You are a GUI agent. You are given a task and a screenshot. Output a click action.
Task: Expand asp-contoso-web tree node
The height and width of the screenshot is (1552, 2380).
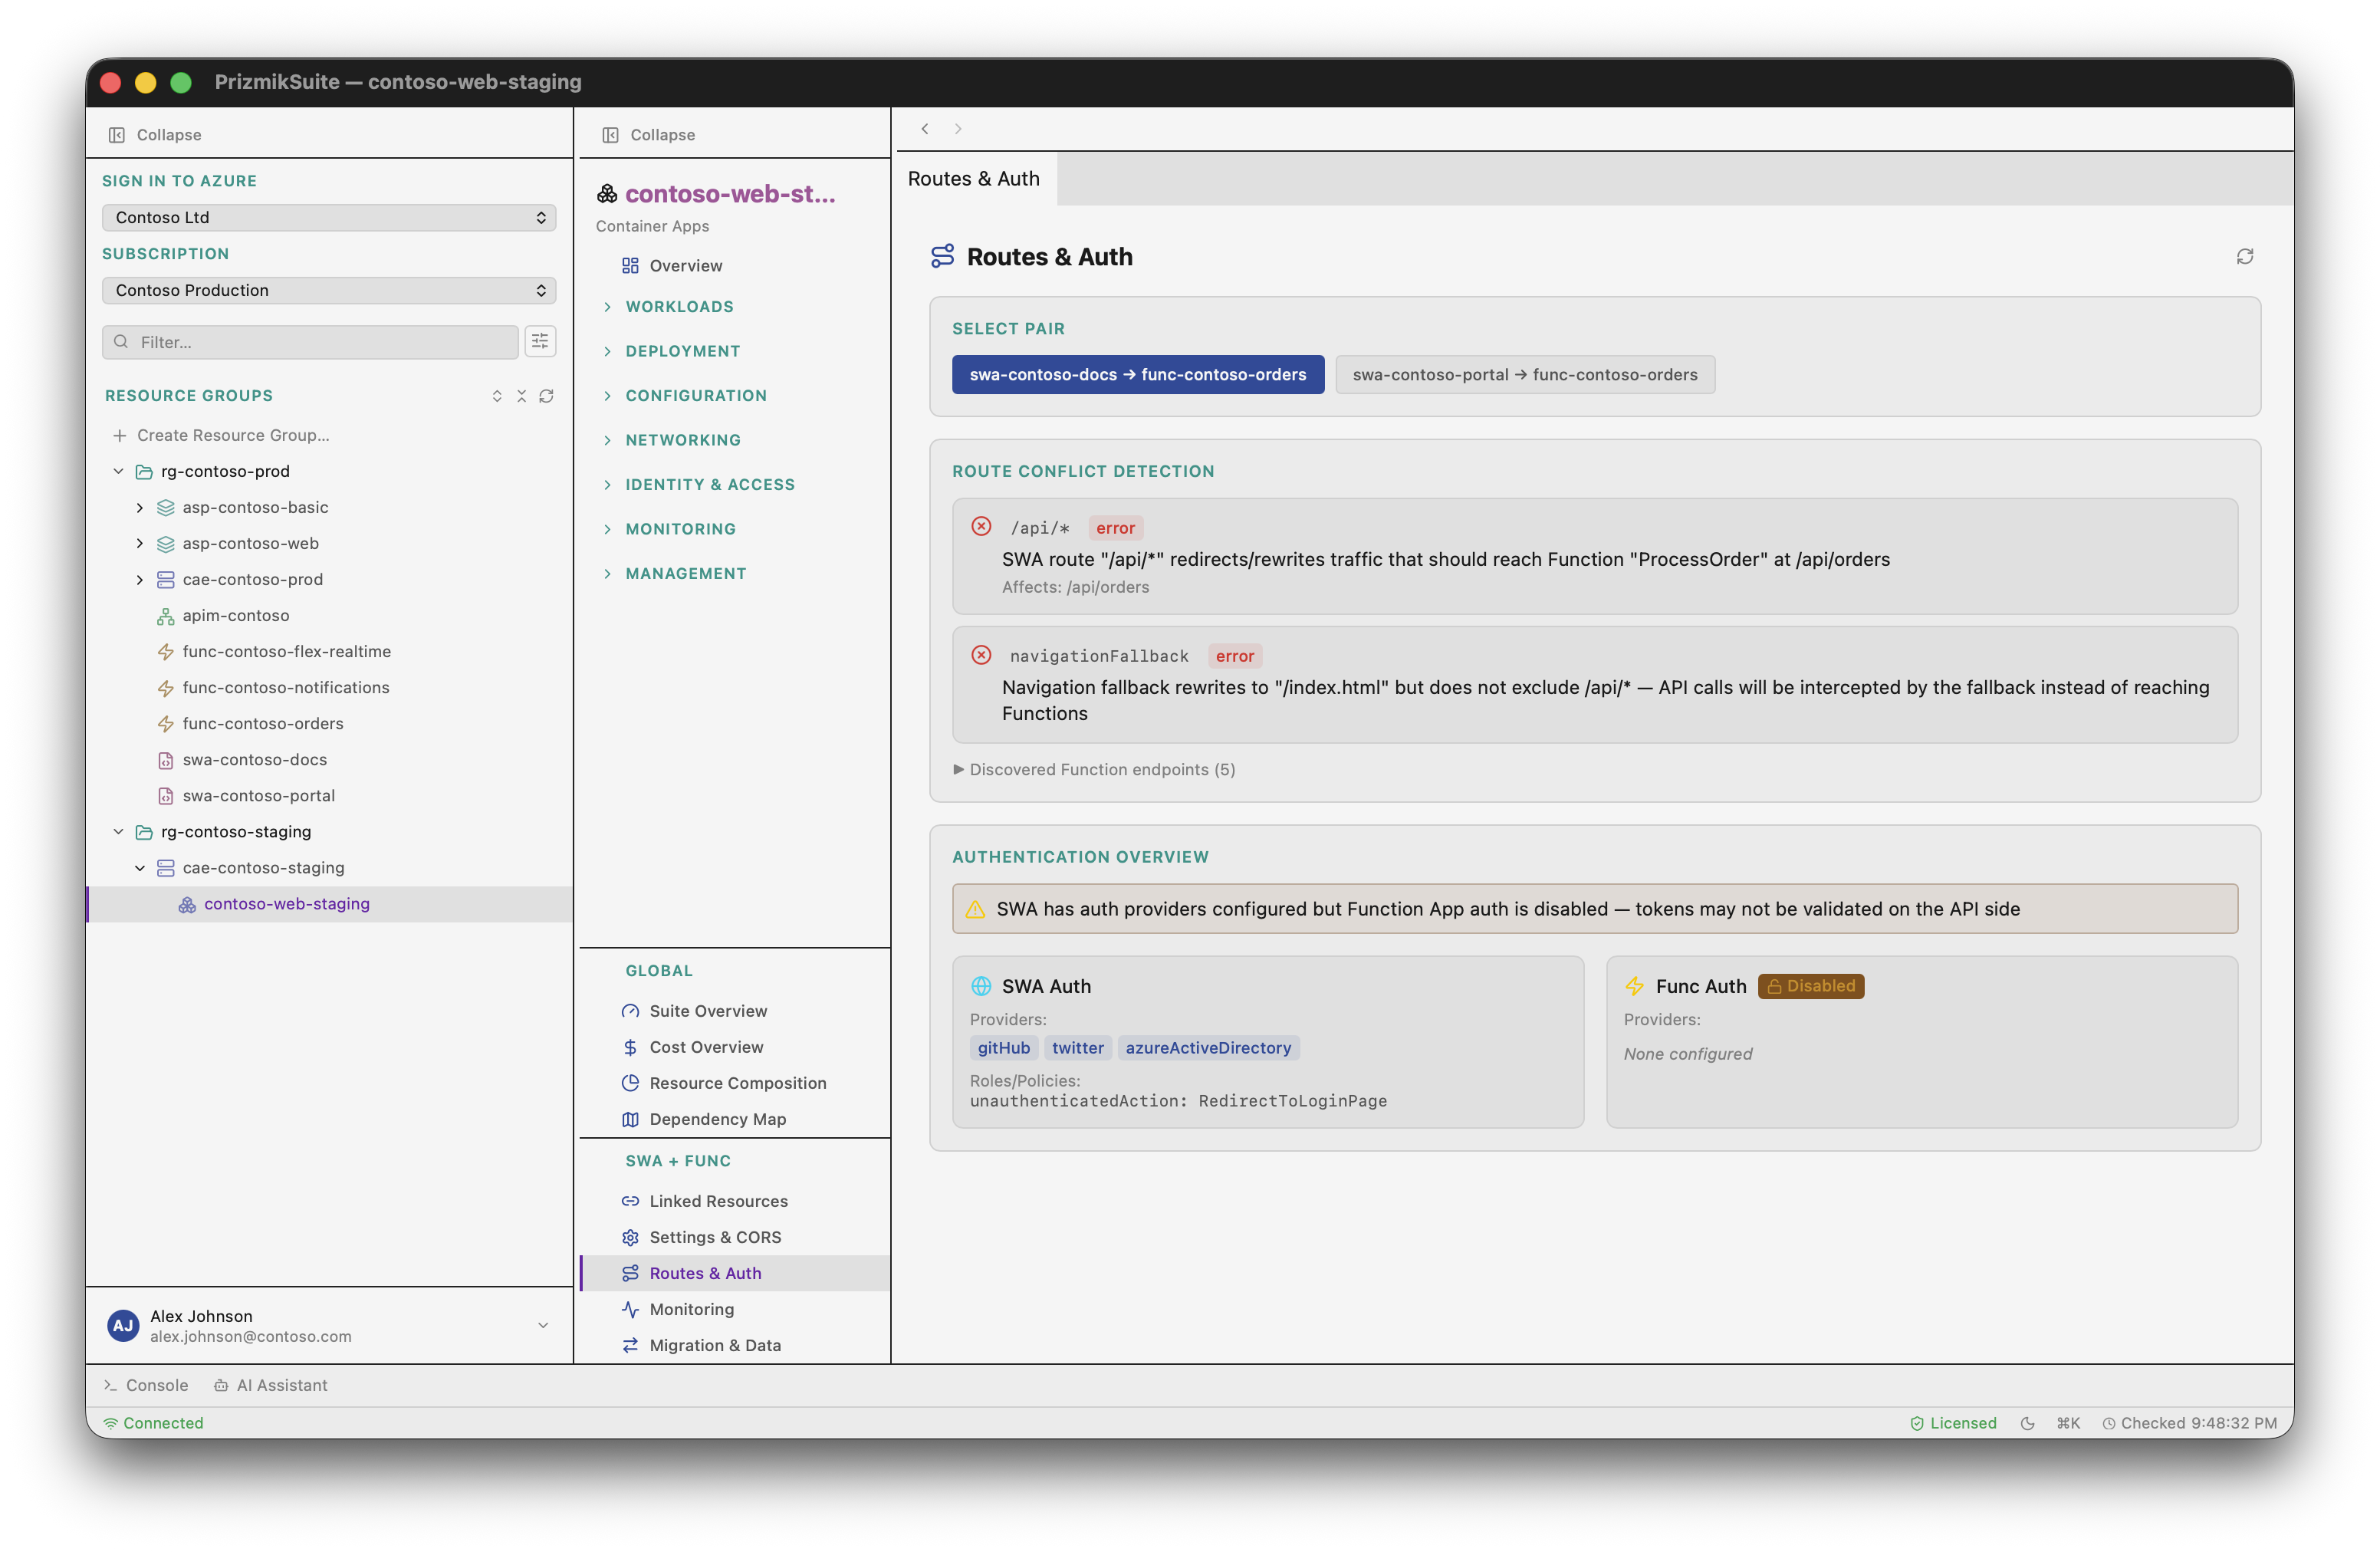(140, 544)
